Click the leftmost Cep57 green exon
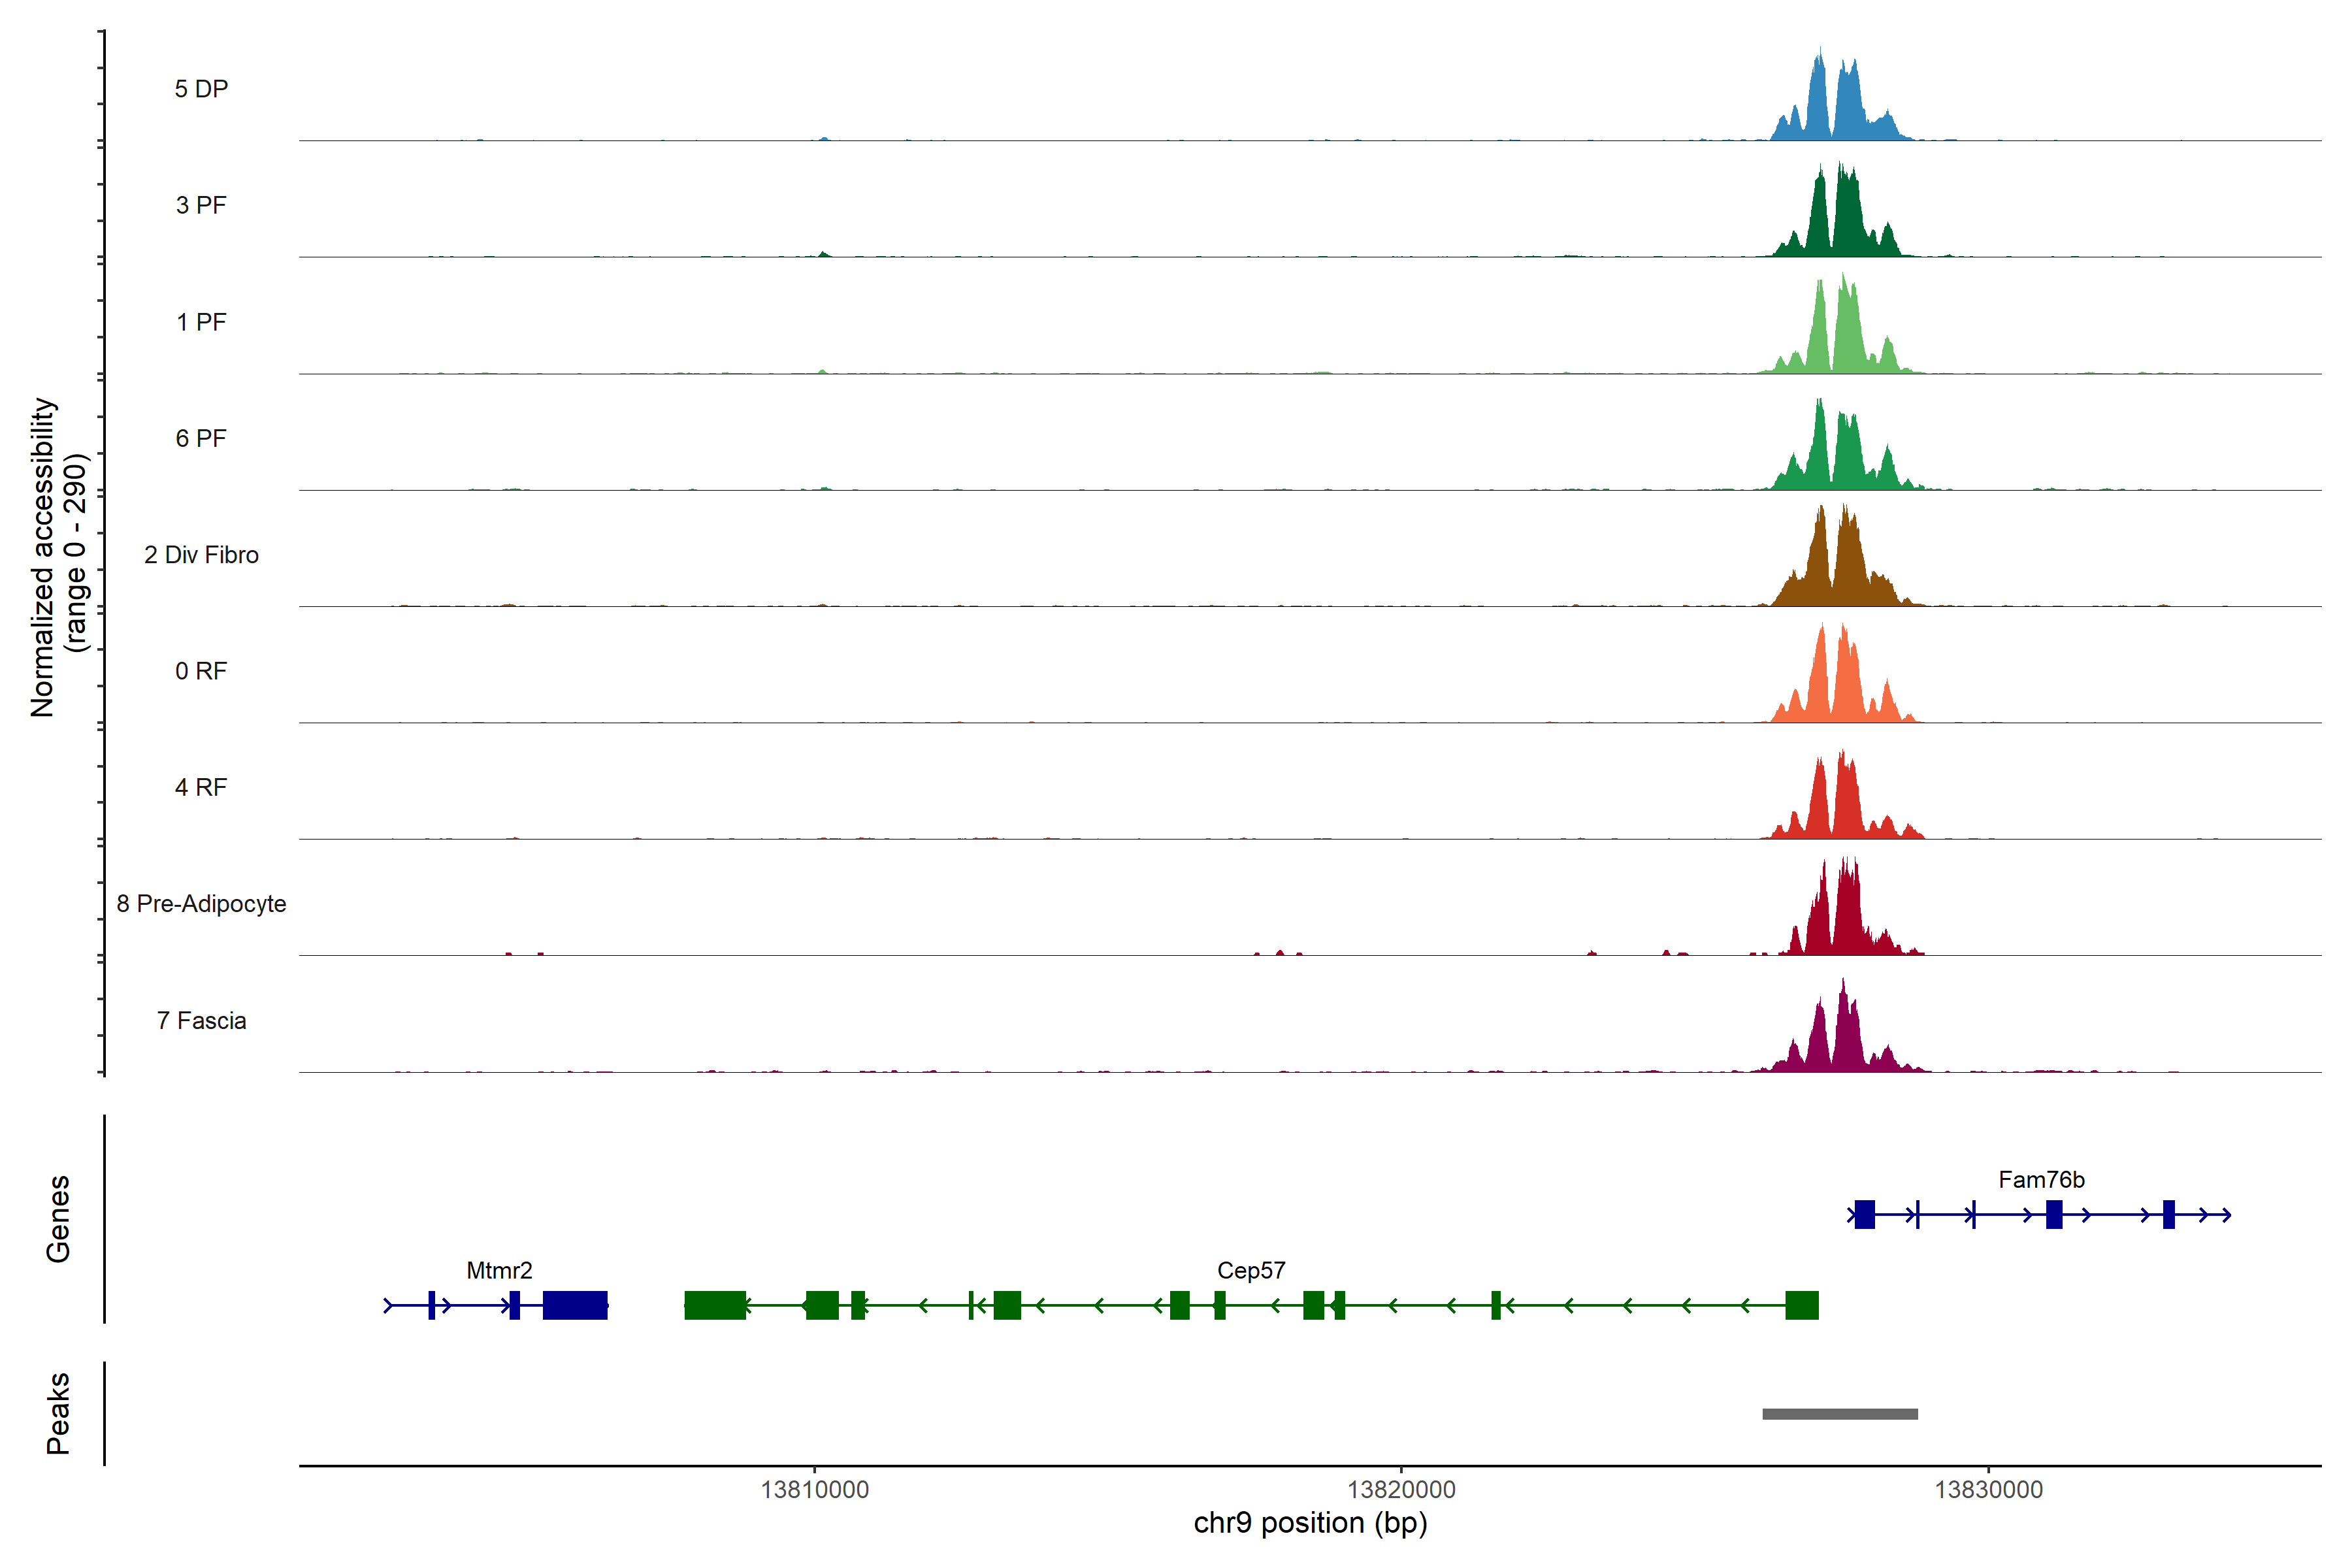This screenshot has width=2352, height=1568. tap(715, 1305)
